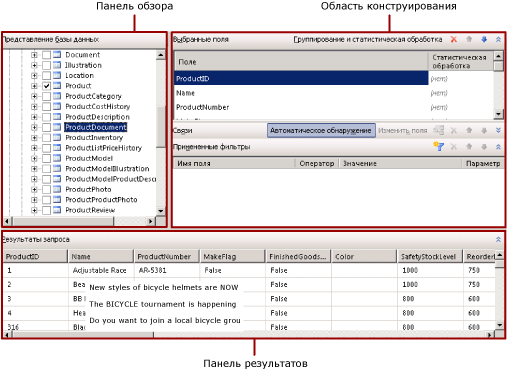Click Оператор column header in filters

click(x=317, y=163)
